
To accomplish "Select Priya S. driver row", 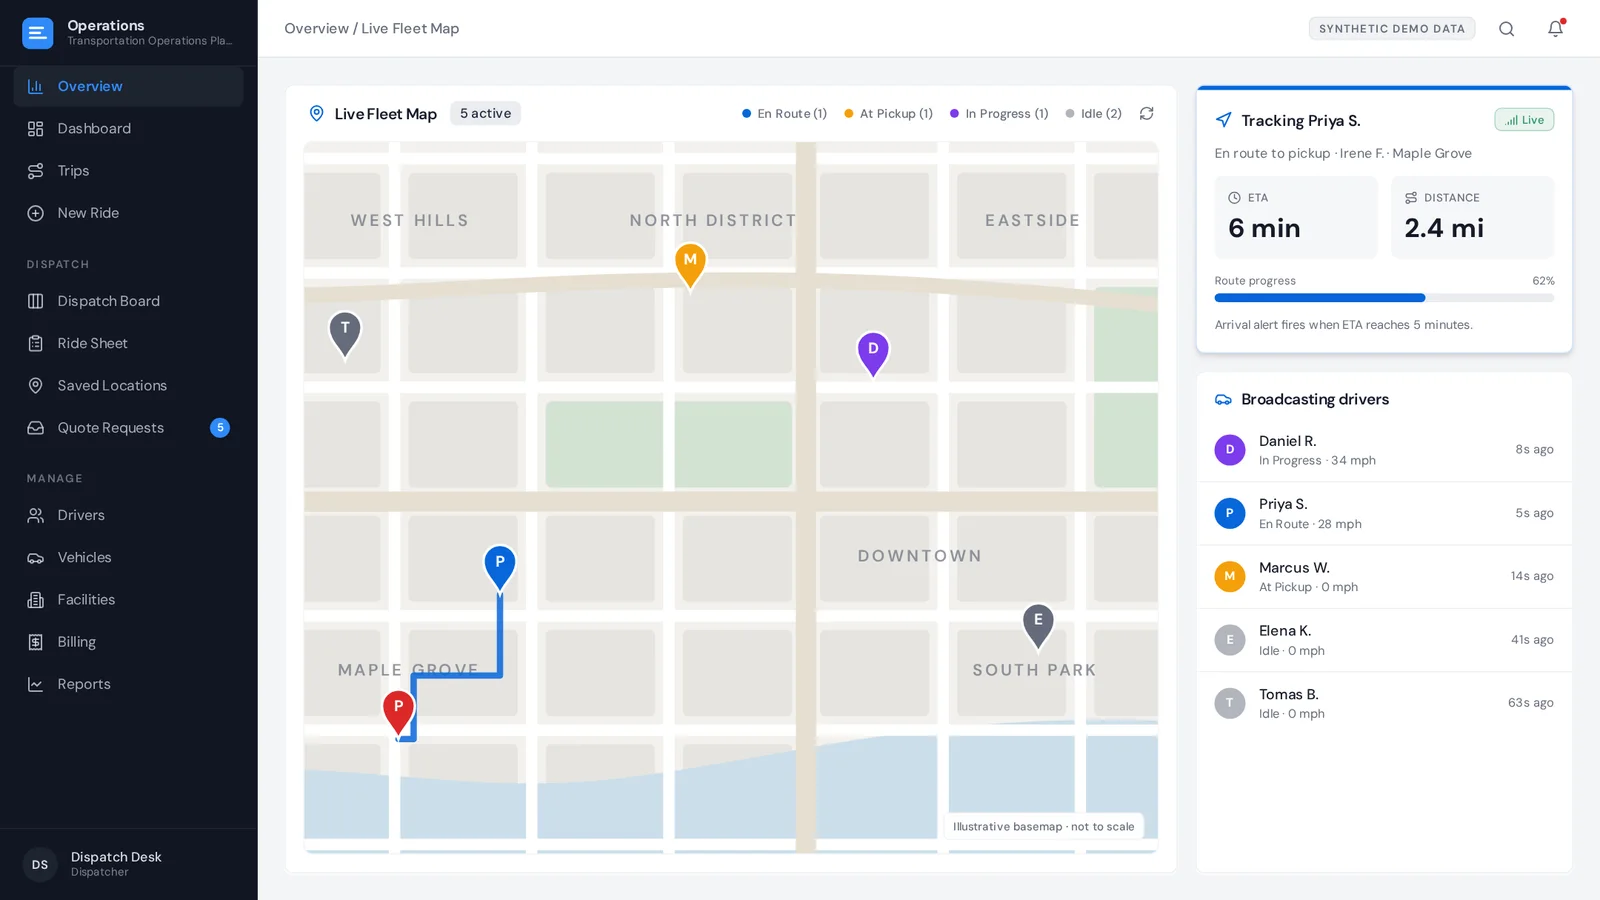I will click(x=1384, y=514).
